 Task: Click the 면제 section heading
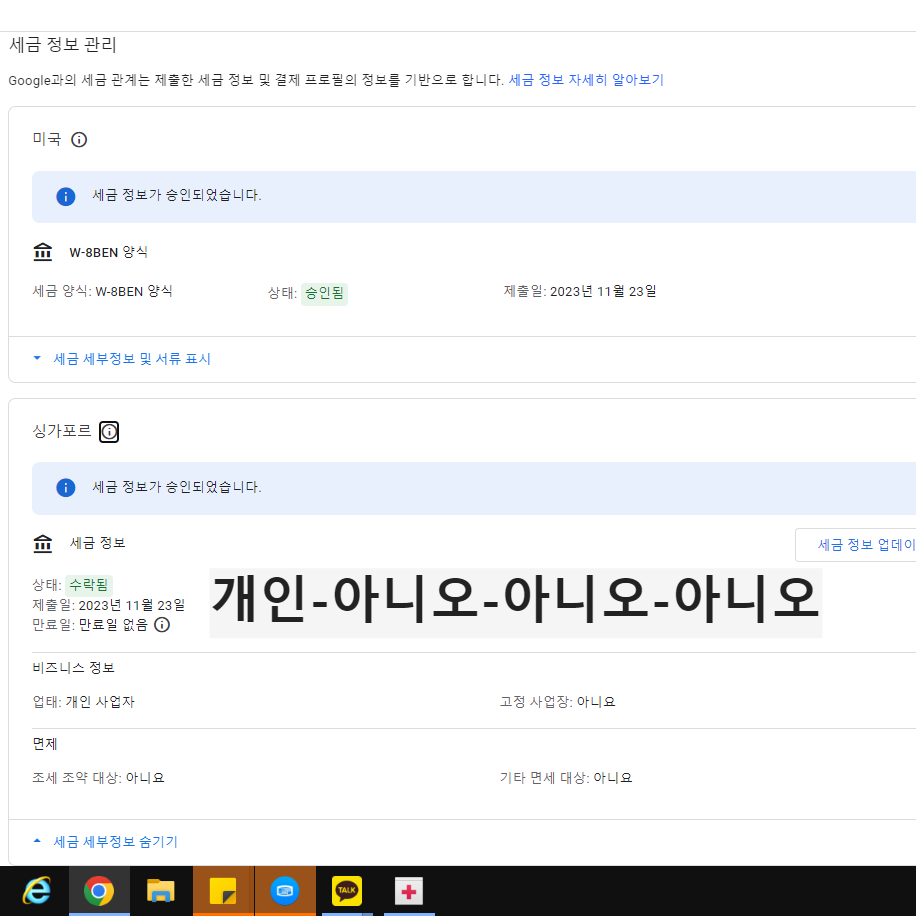45,744
